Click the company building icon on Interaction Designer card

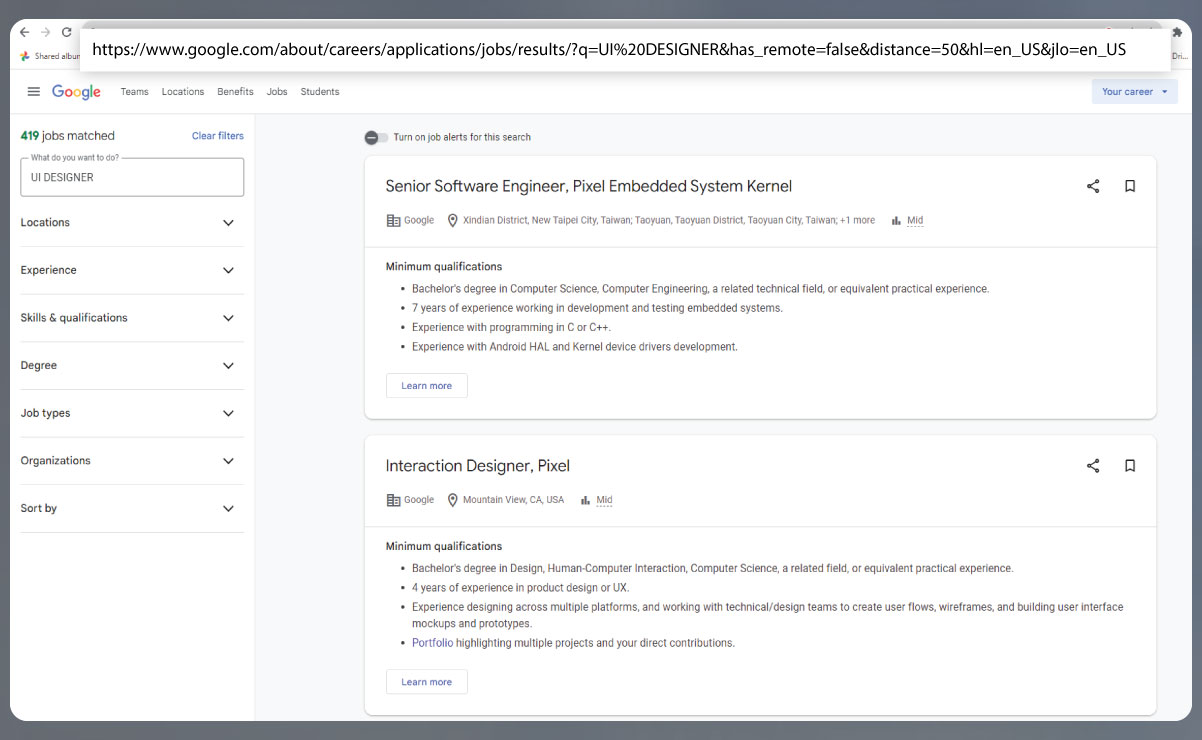(x=393, y=500)
